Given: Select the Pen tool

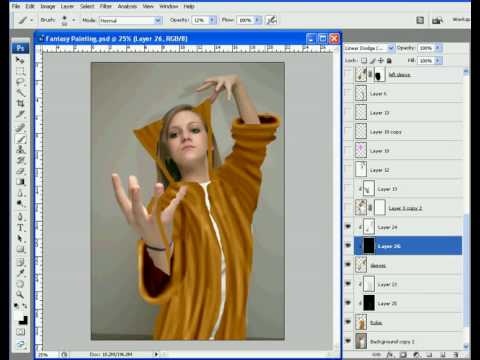Looking at the screenshot, I should tap(20, 217).
